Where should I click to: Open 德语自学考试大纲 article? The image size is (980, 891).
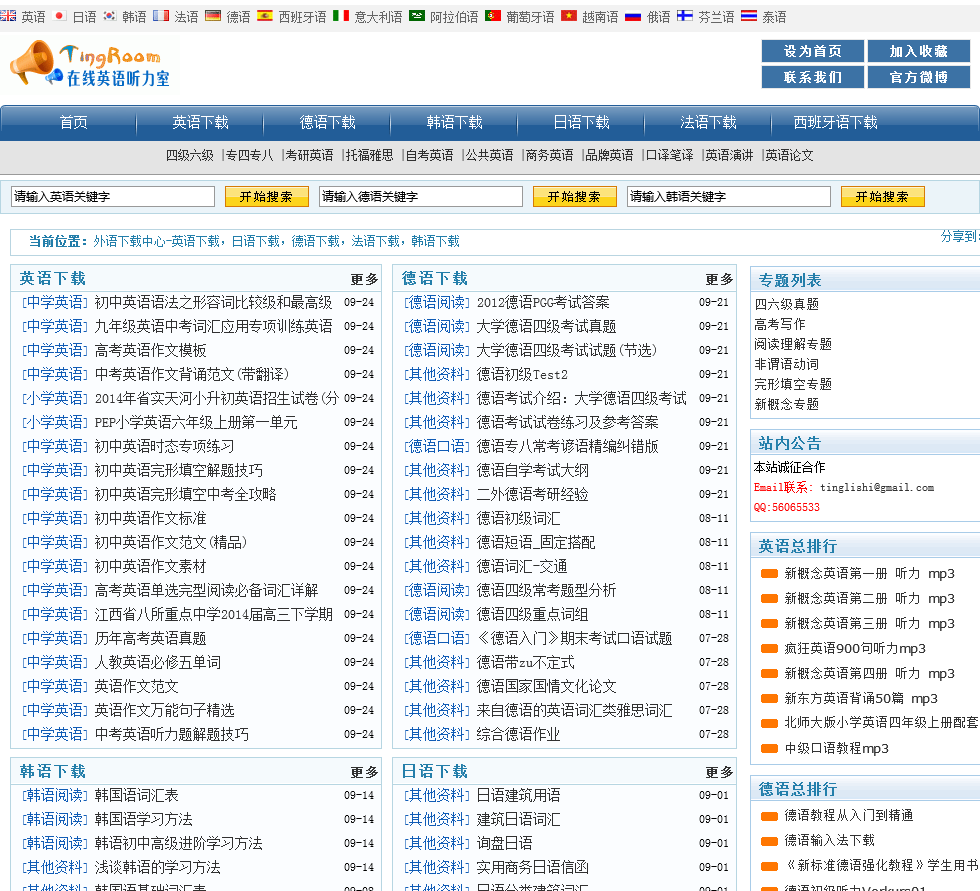(532, 470)
